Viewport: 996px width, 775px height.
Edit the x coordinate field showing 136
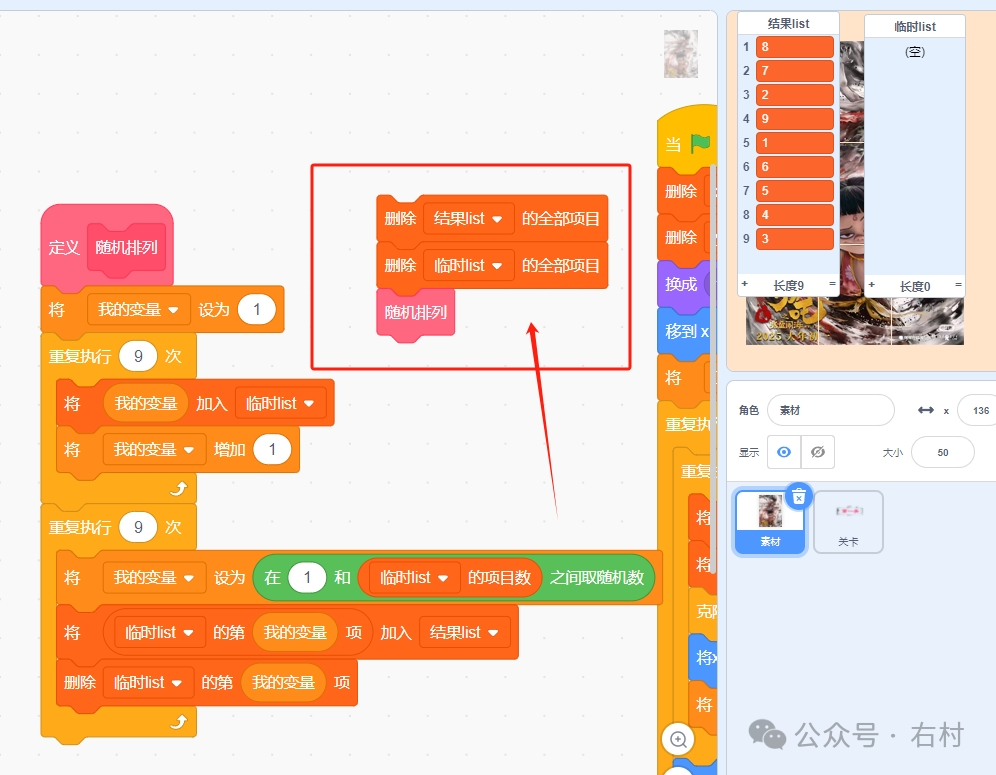[976, 410]
